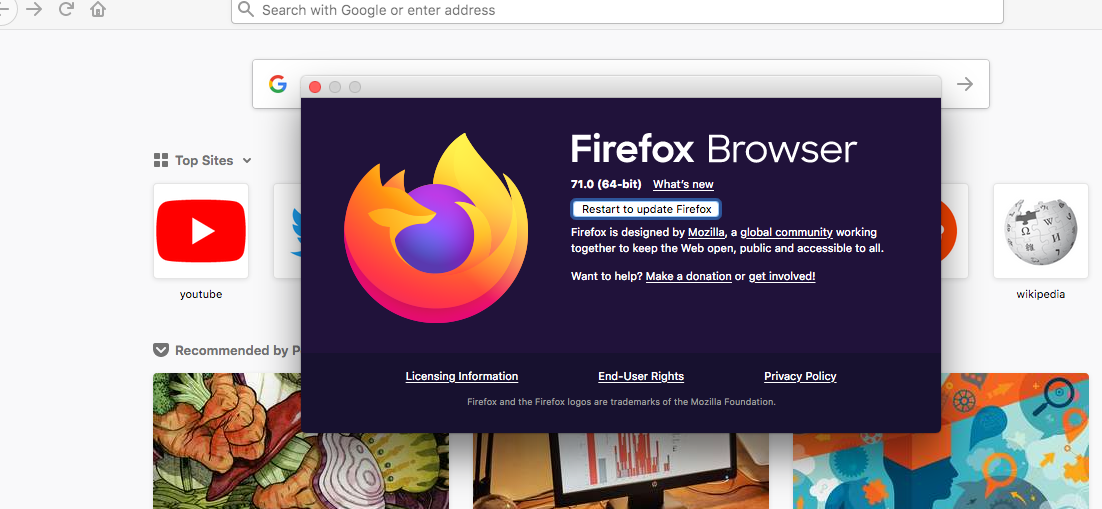Open the Wikipedia top site tile
The image size is (1102, 509).
tap(1040, 231)
